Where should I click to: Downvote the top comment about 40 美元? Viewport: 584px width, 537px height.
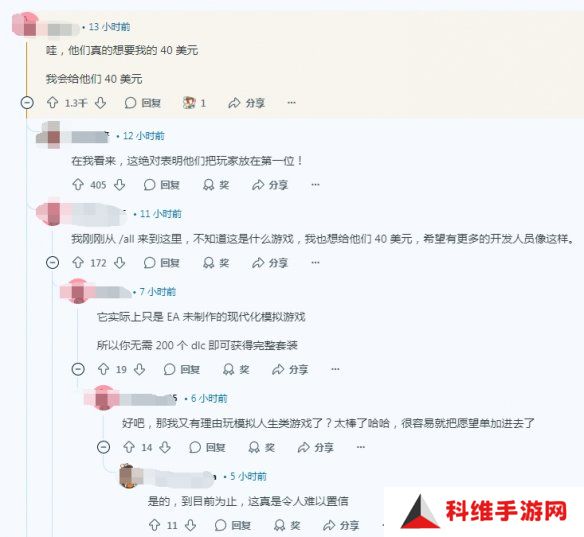[101, 103]
